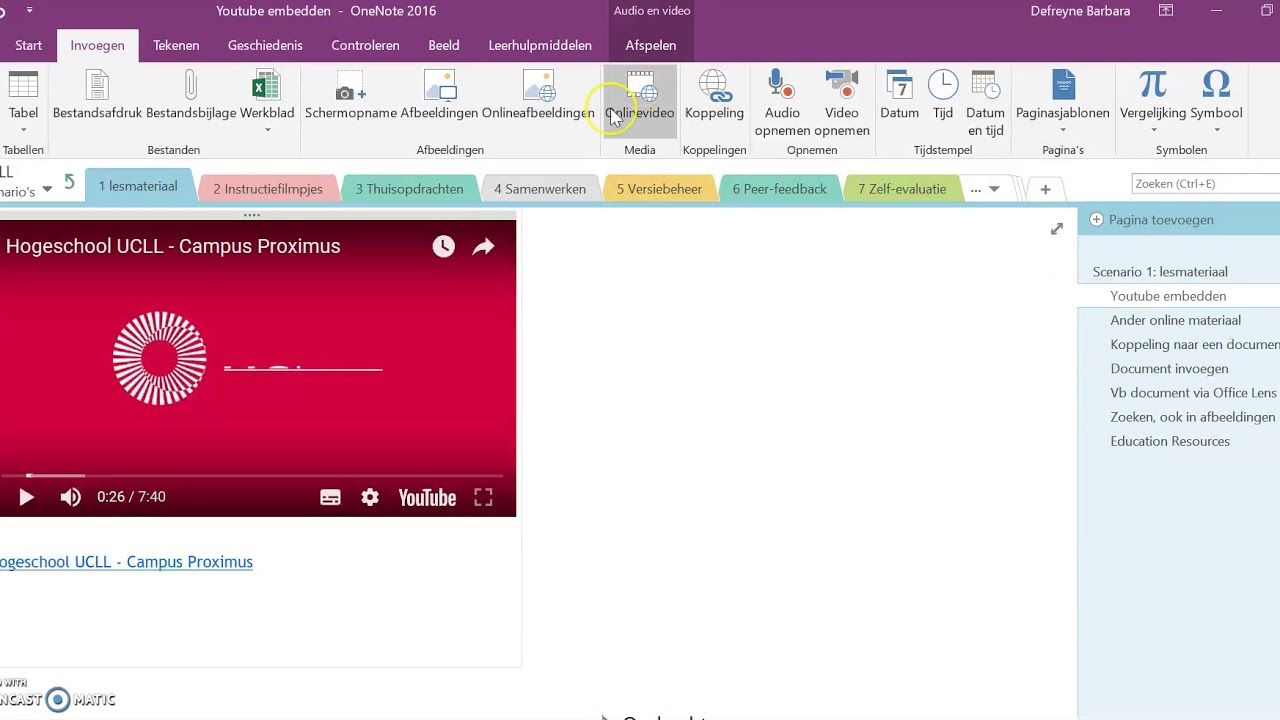Add a new section with plus tab
This screenshot has width=1280, height=720.
[x=1045, y=189]
